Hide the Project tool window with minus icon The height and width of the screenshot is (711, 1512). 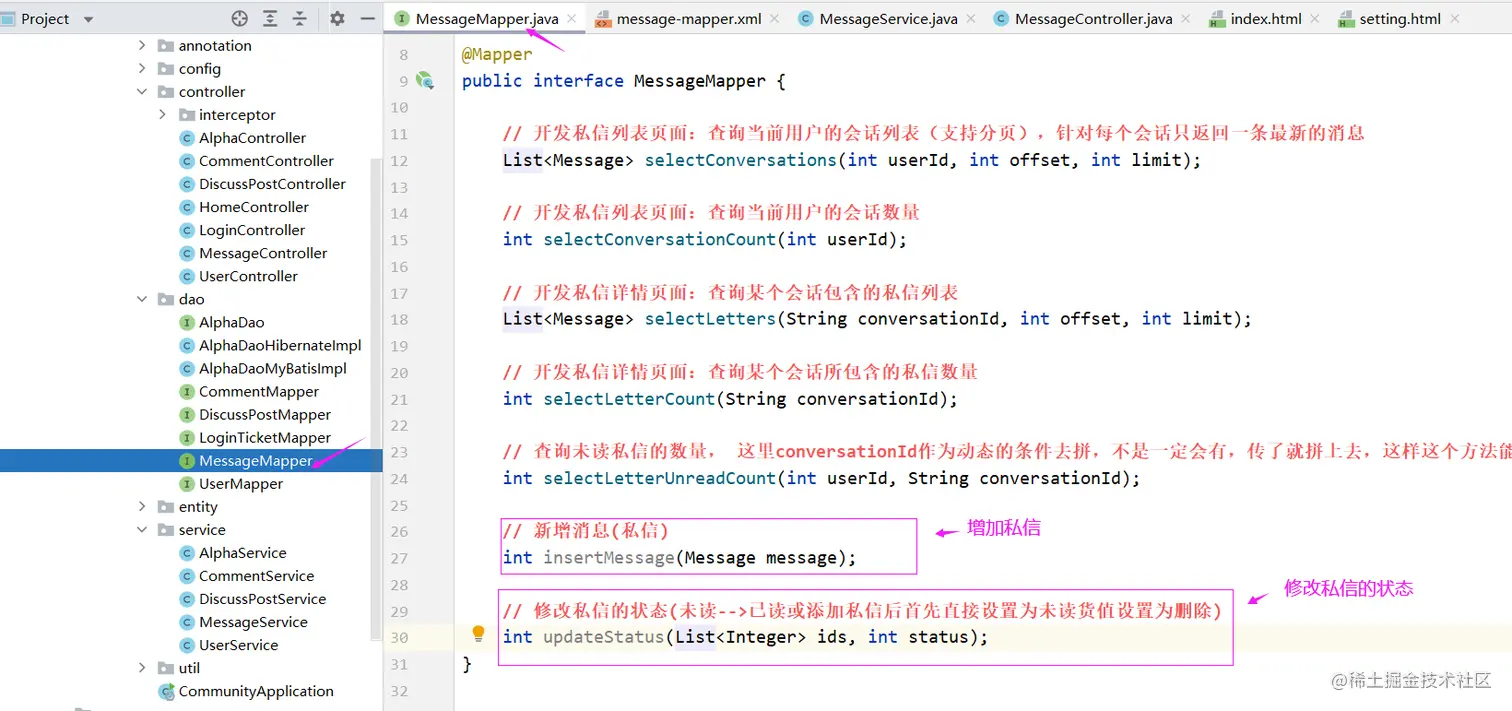tap(367, 19)
